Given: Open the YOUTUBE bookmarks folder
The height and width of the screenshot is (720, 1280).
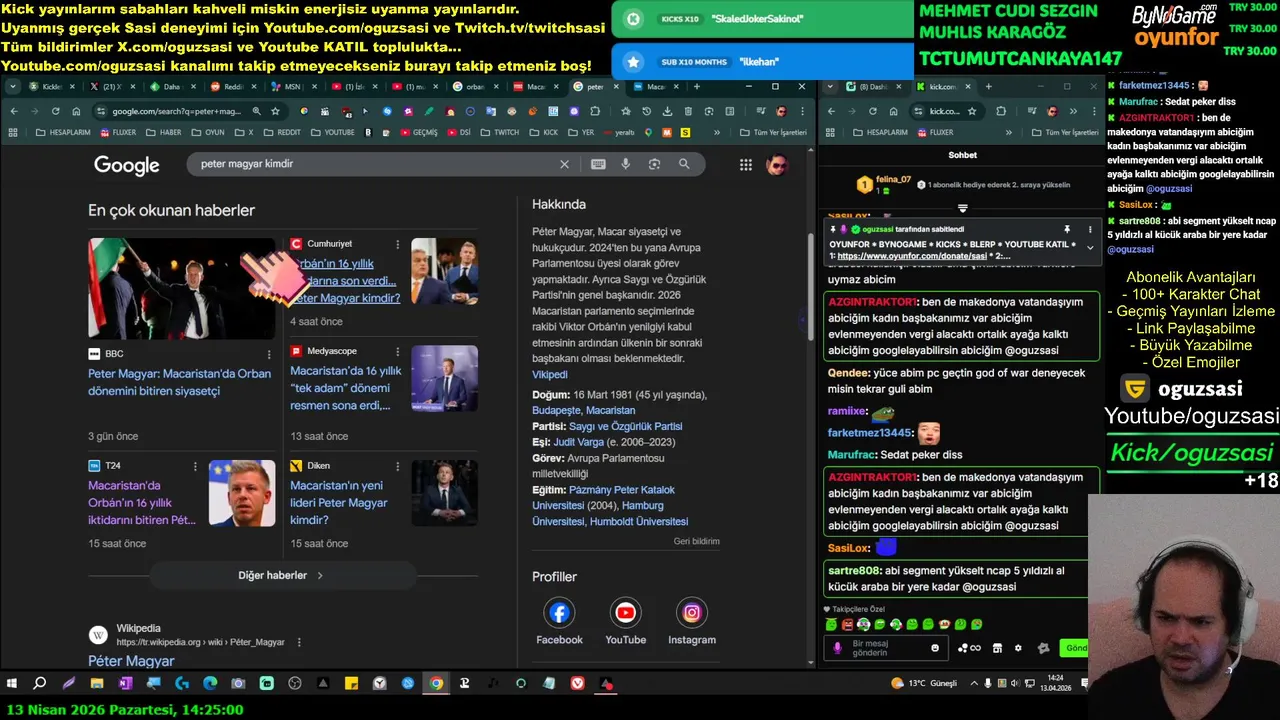Looking at the screenshot, I should click(332, 132).
